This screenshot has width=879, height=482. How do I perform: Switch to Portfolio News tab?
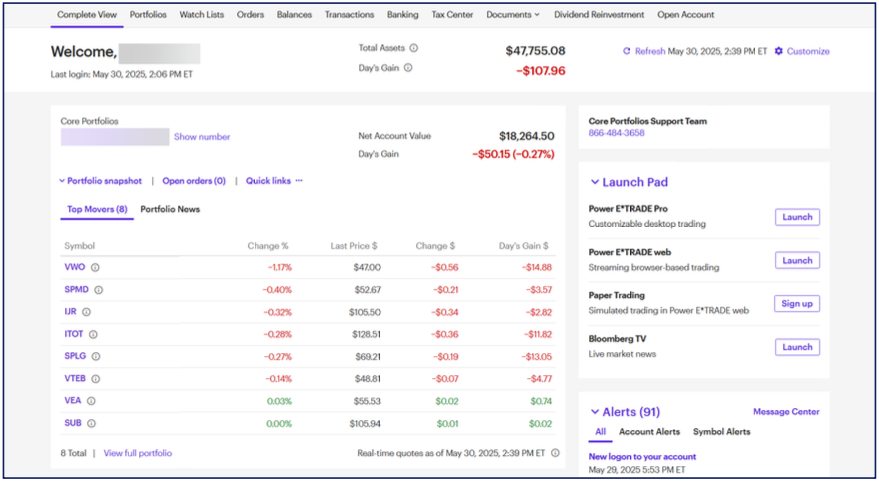click(170, 209)
